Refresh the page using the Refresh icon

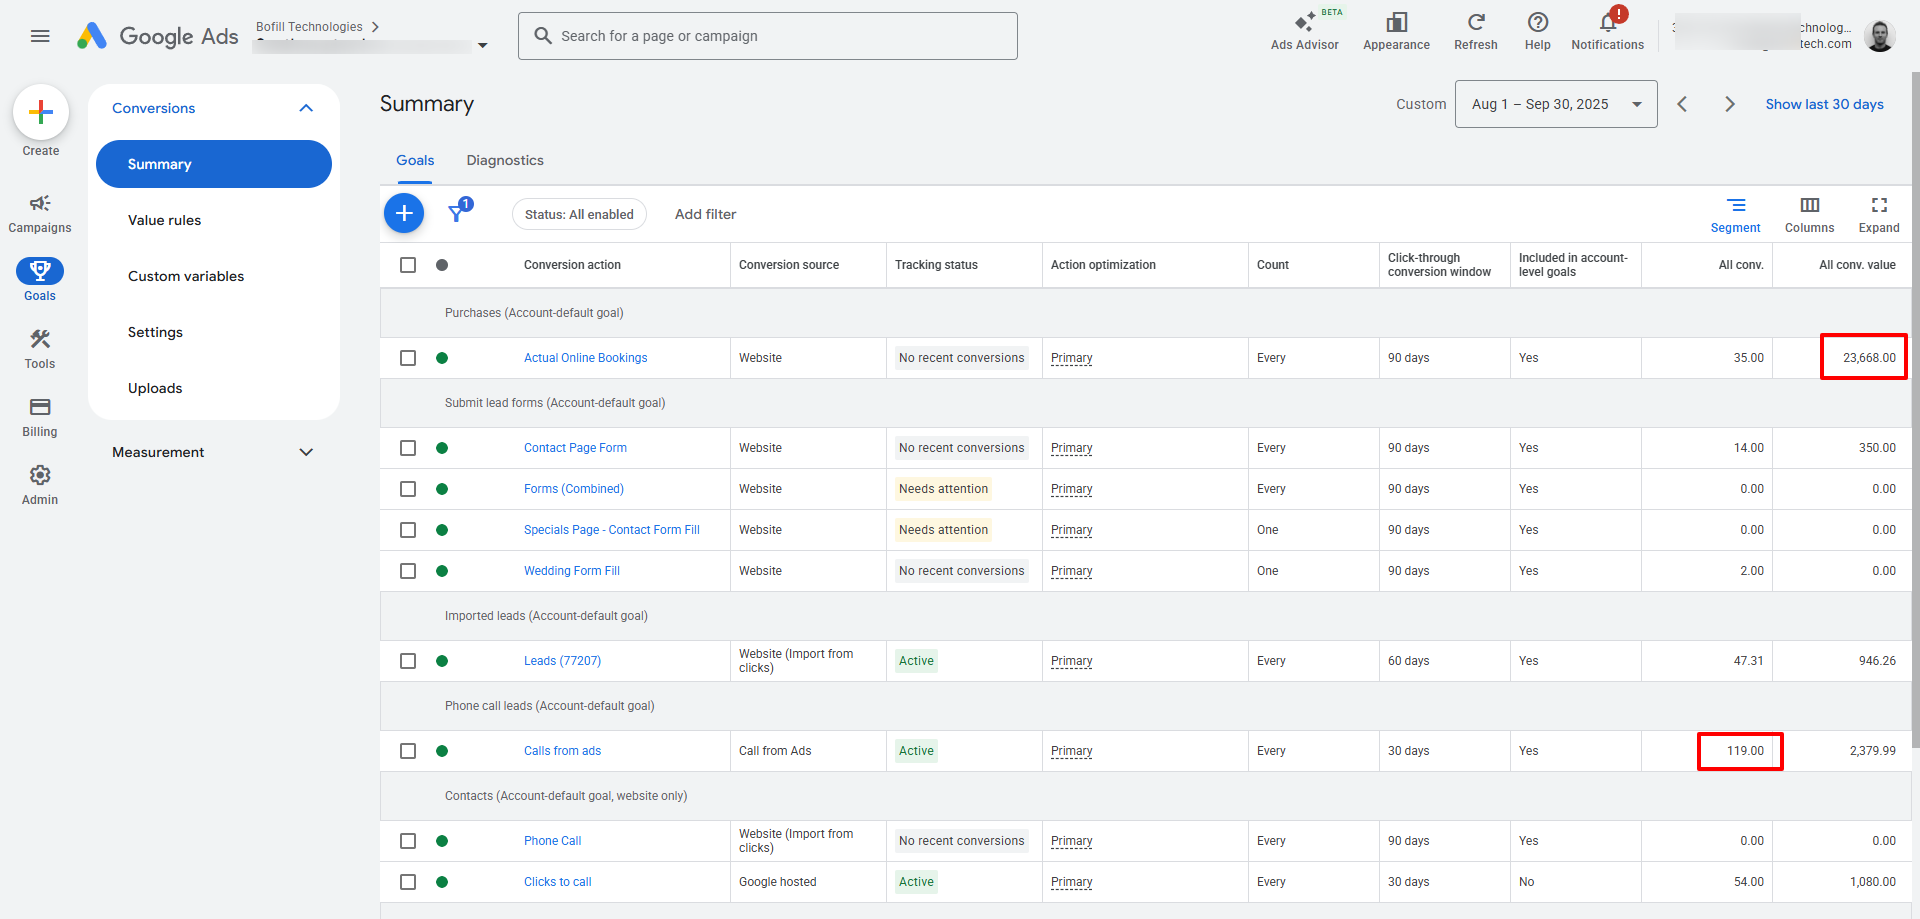pos(1475,30)
